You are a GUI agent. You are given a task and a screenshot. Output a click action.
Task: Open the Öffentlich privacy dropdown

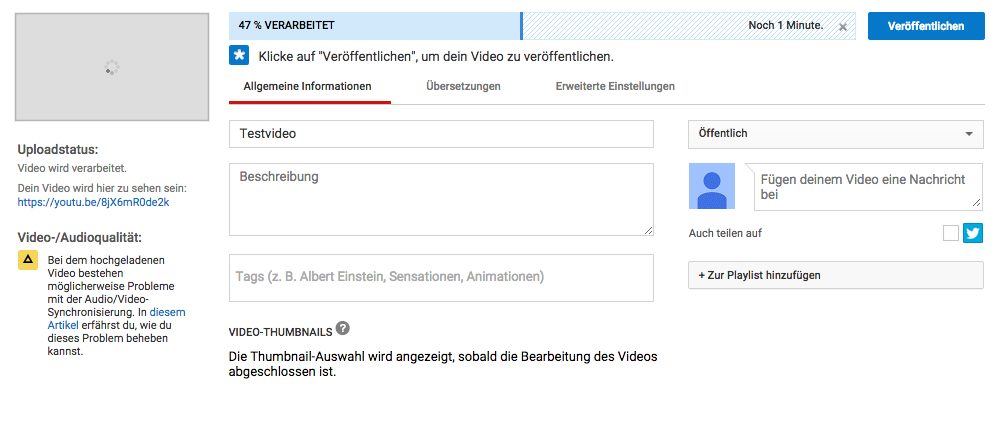(x=835, y=134)
